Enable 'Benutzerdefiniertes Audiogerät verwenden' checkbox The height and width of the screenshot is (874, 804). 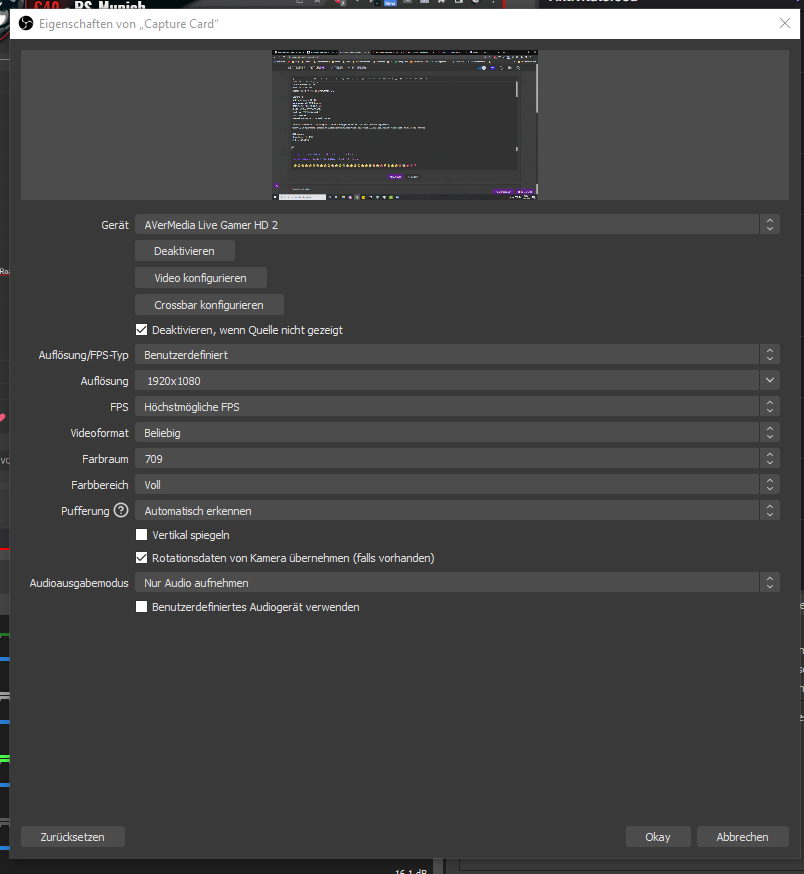click(142, 607)
